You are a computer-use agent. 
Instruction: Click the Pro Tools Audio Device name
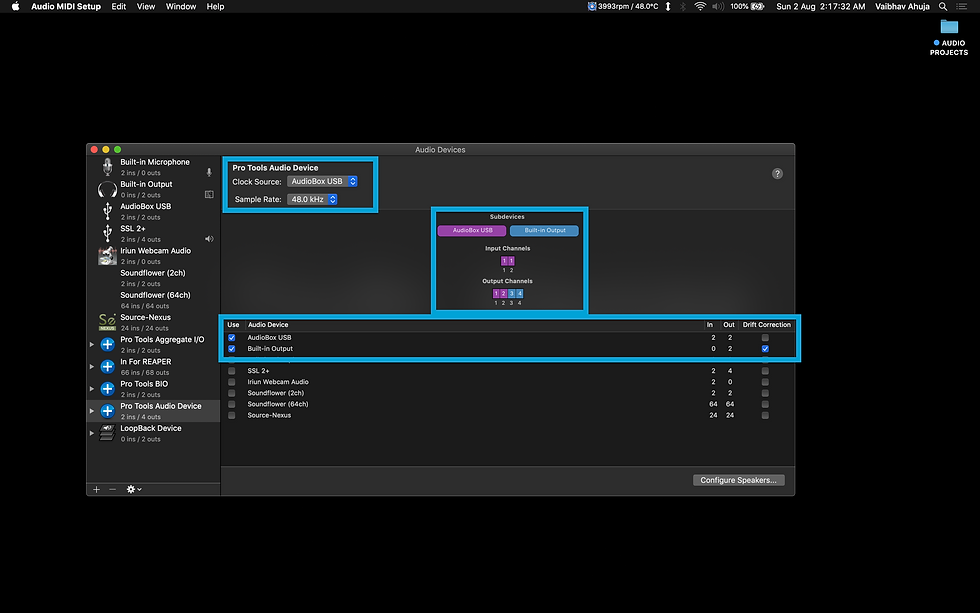click(x=161, y=406)
